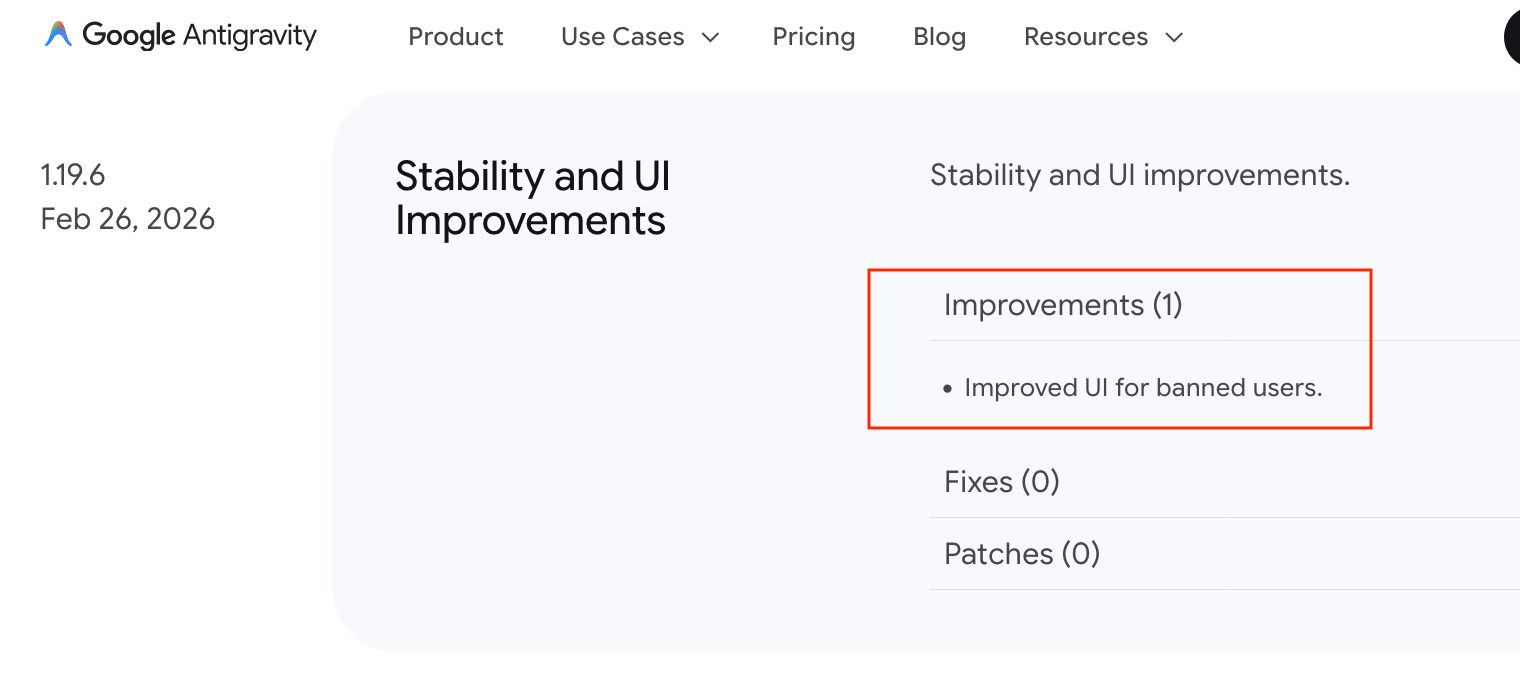Click the Google wordmark in the header
Viewport: 1520px width, 673px height.
[127, 35]
